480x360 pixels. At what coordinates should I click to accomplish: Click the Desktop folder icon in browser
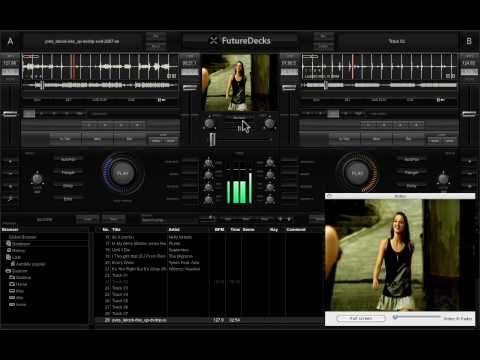click(x=12, y=277)
